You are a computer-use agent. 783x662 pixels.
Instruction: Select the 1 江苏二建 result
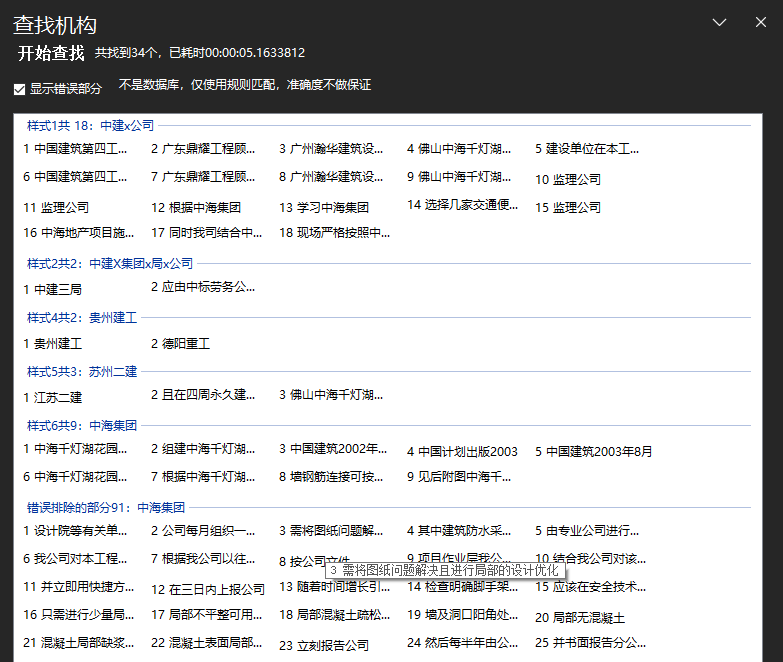(52, 397)
